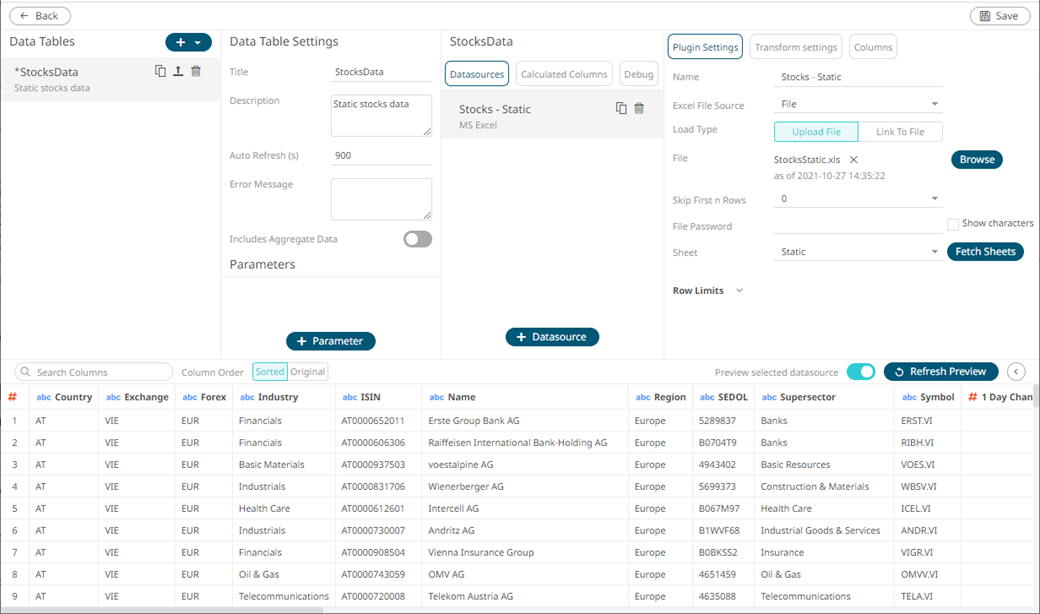Screen dimensions: 1040x614
Task: Toggle Includes Aggregate Data switch
Action: click(x=417, y=239)
